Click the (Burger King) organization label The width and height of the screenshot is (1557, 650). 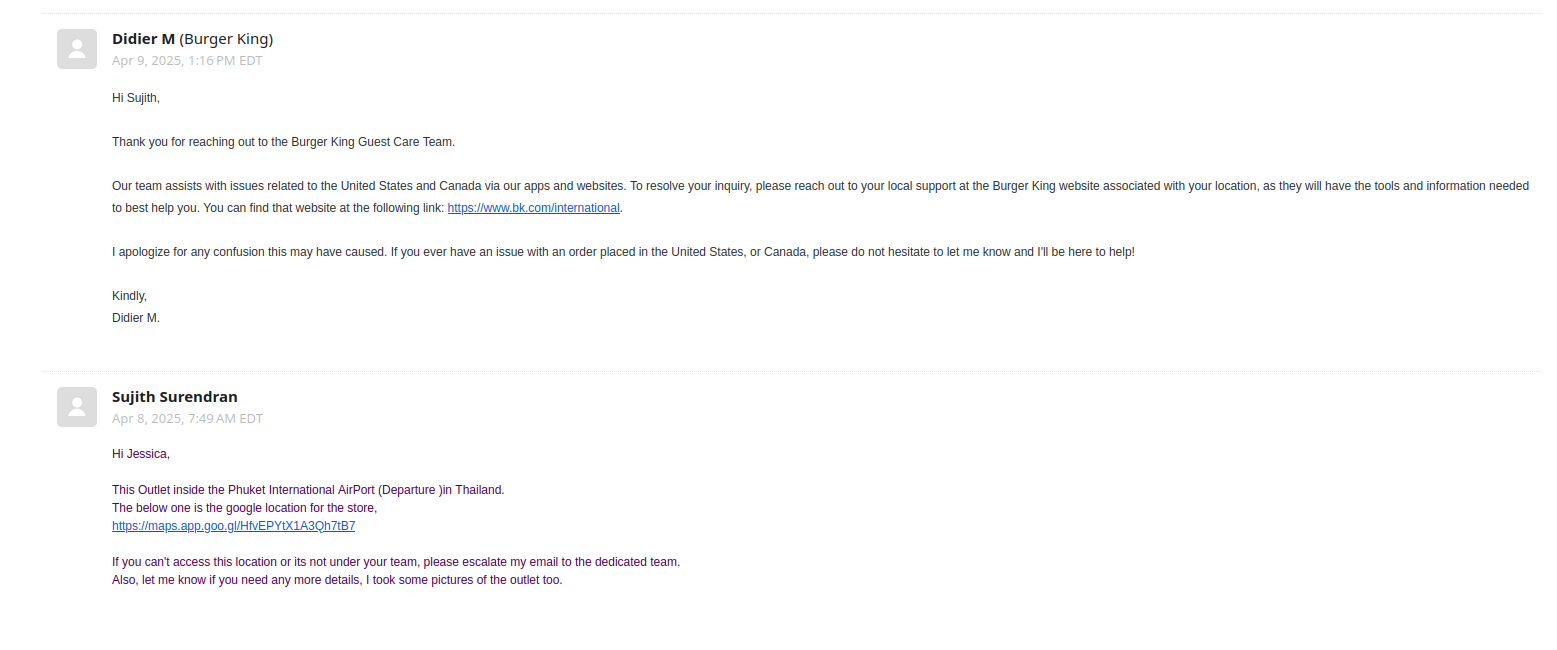pyautogui.click(x=226, y=39)
